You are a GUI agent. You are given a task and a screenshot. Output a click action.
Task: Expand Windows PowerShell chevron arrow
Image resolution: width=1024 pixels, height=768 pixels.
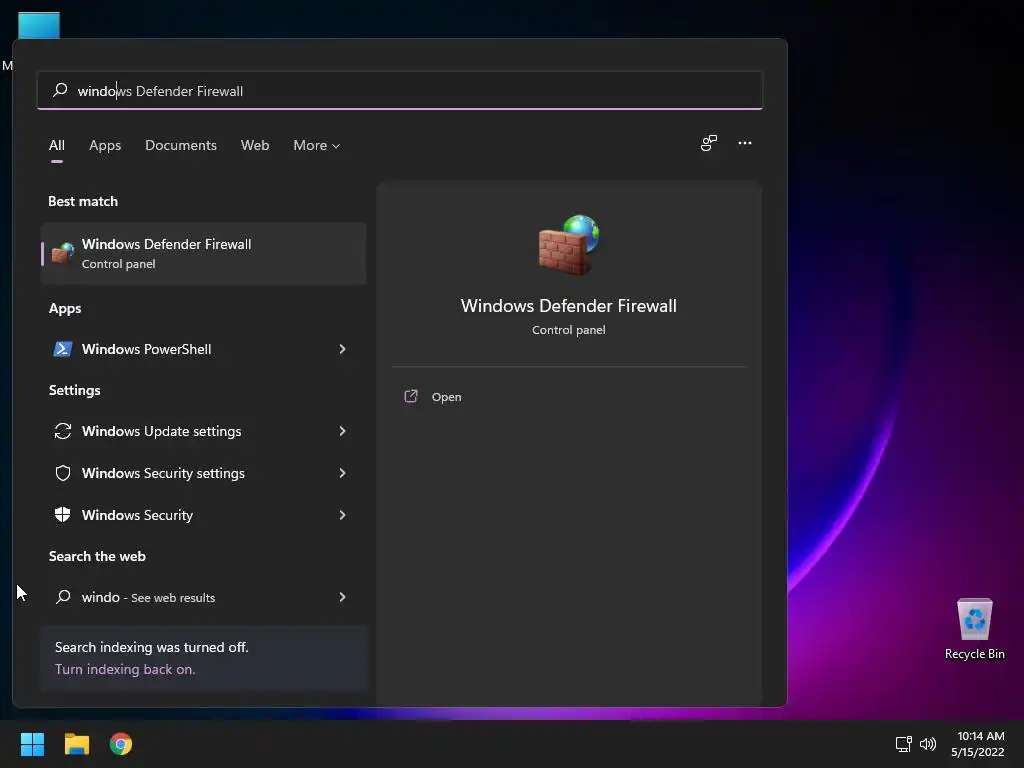(342, 349)
